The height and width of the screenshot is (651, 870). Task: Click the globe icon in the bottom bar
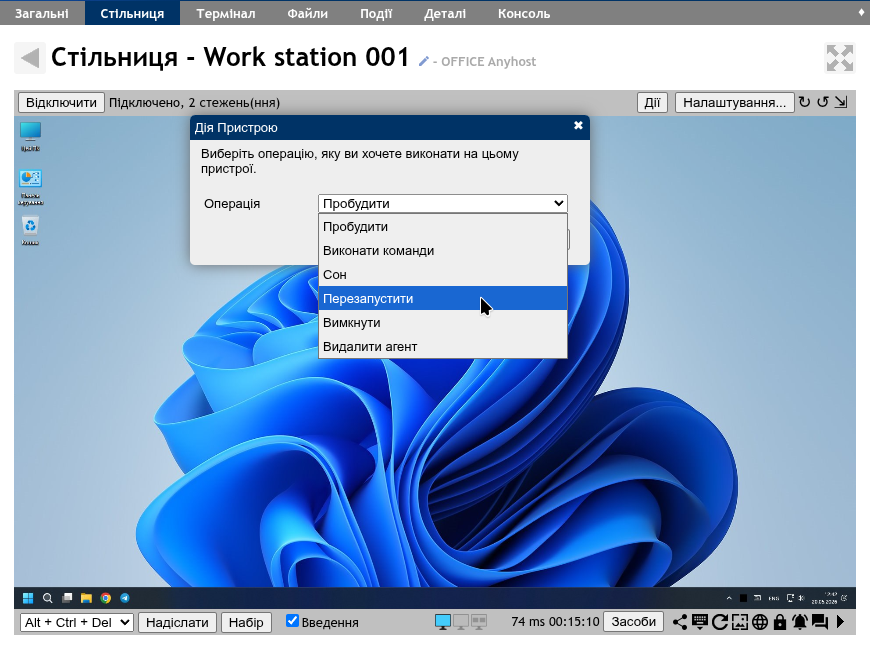[760, 622]
